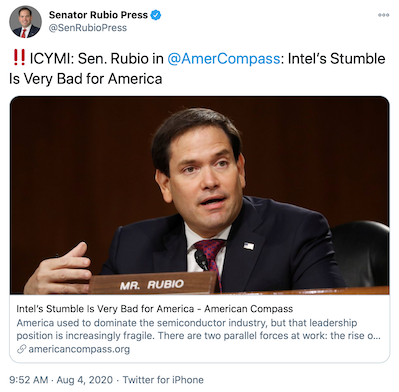Viewport: 399px width, 392px height.
Task: Click the Senator Rubio Press profile avatar
Action: pos(25,22)
